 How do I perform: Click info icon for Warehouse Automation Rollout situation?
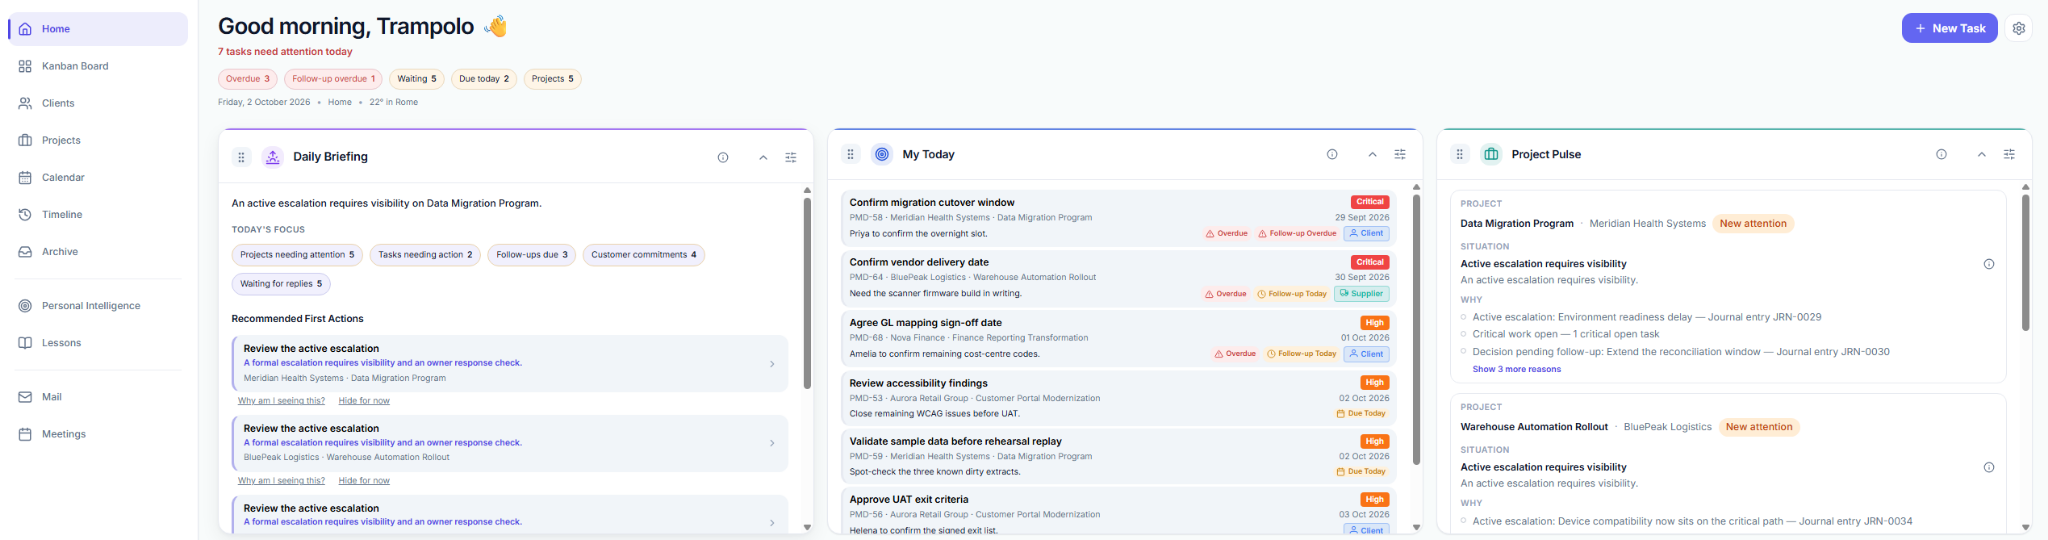pos(1989,467)
